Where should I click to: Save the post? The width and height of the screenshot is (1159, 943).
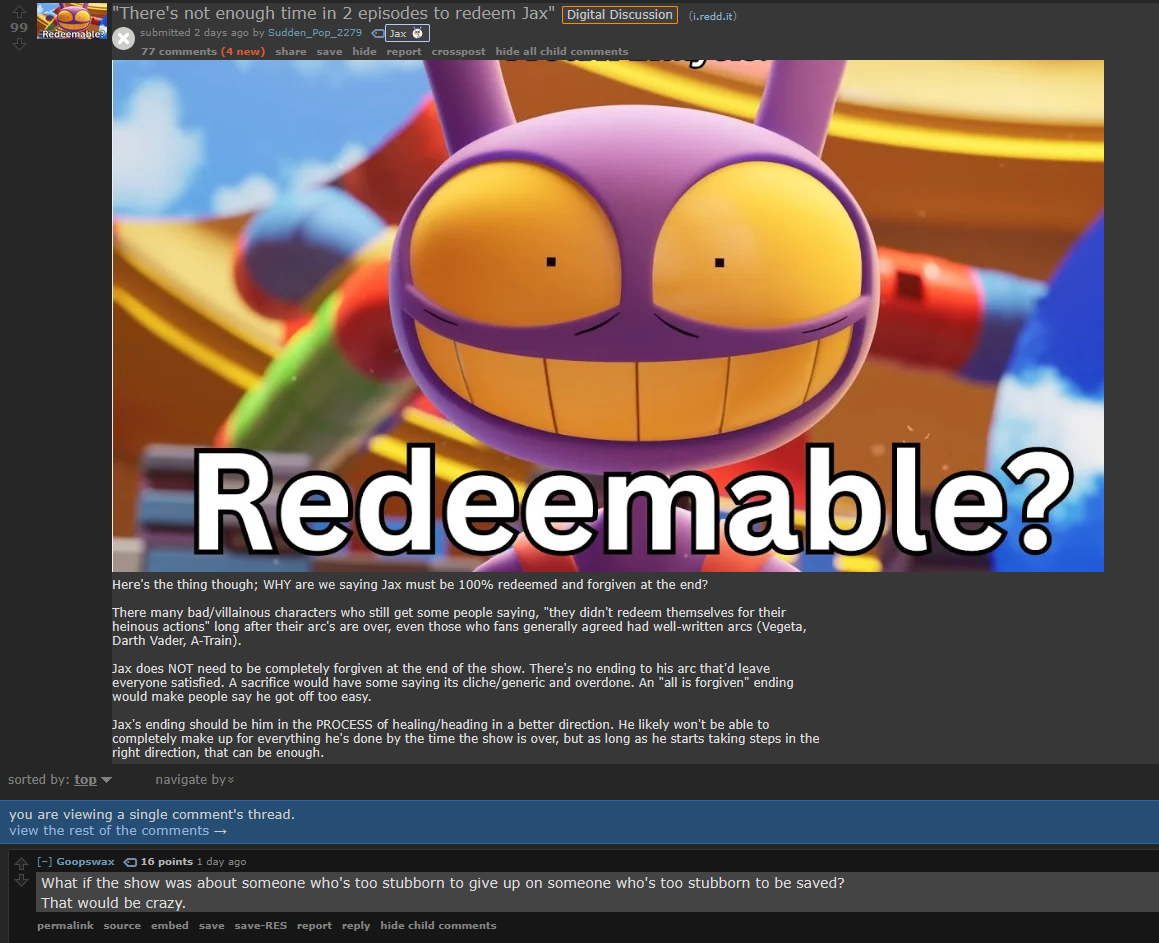pos(329,52)
